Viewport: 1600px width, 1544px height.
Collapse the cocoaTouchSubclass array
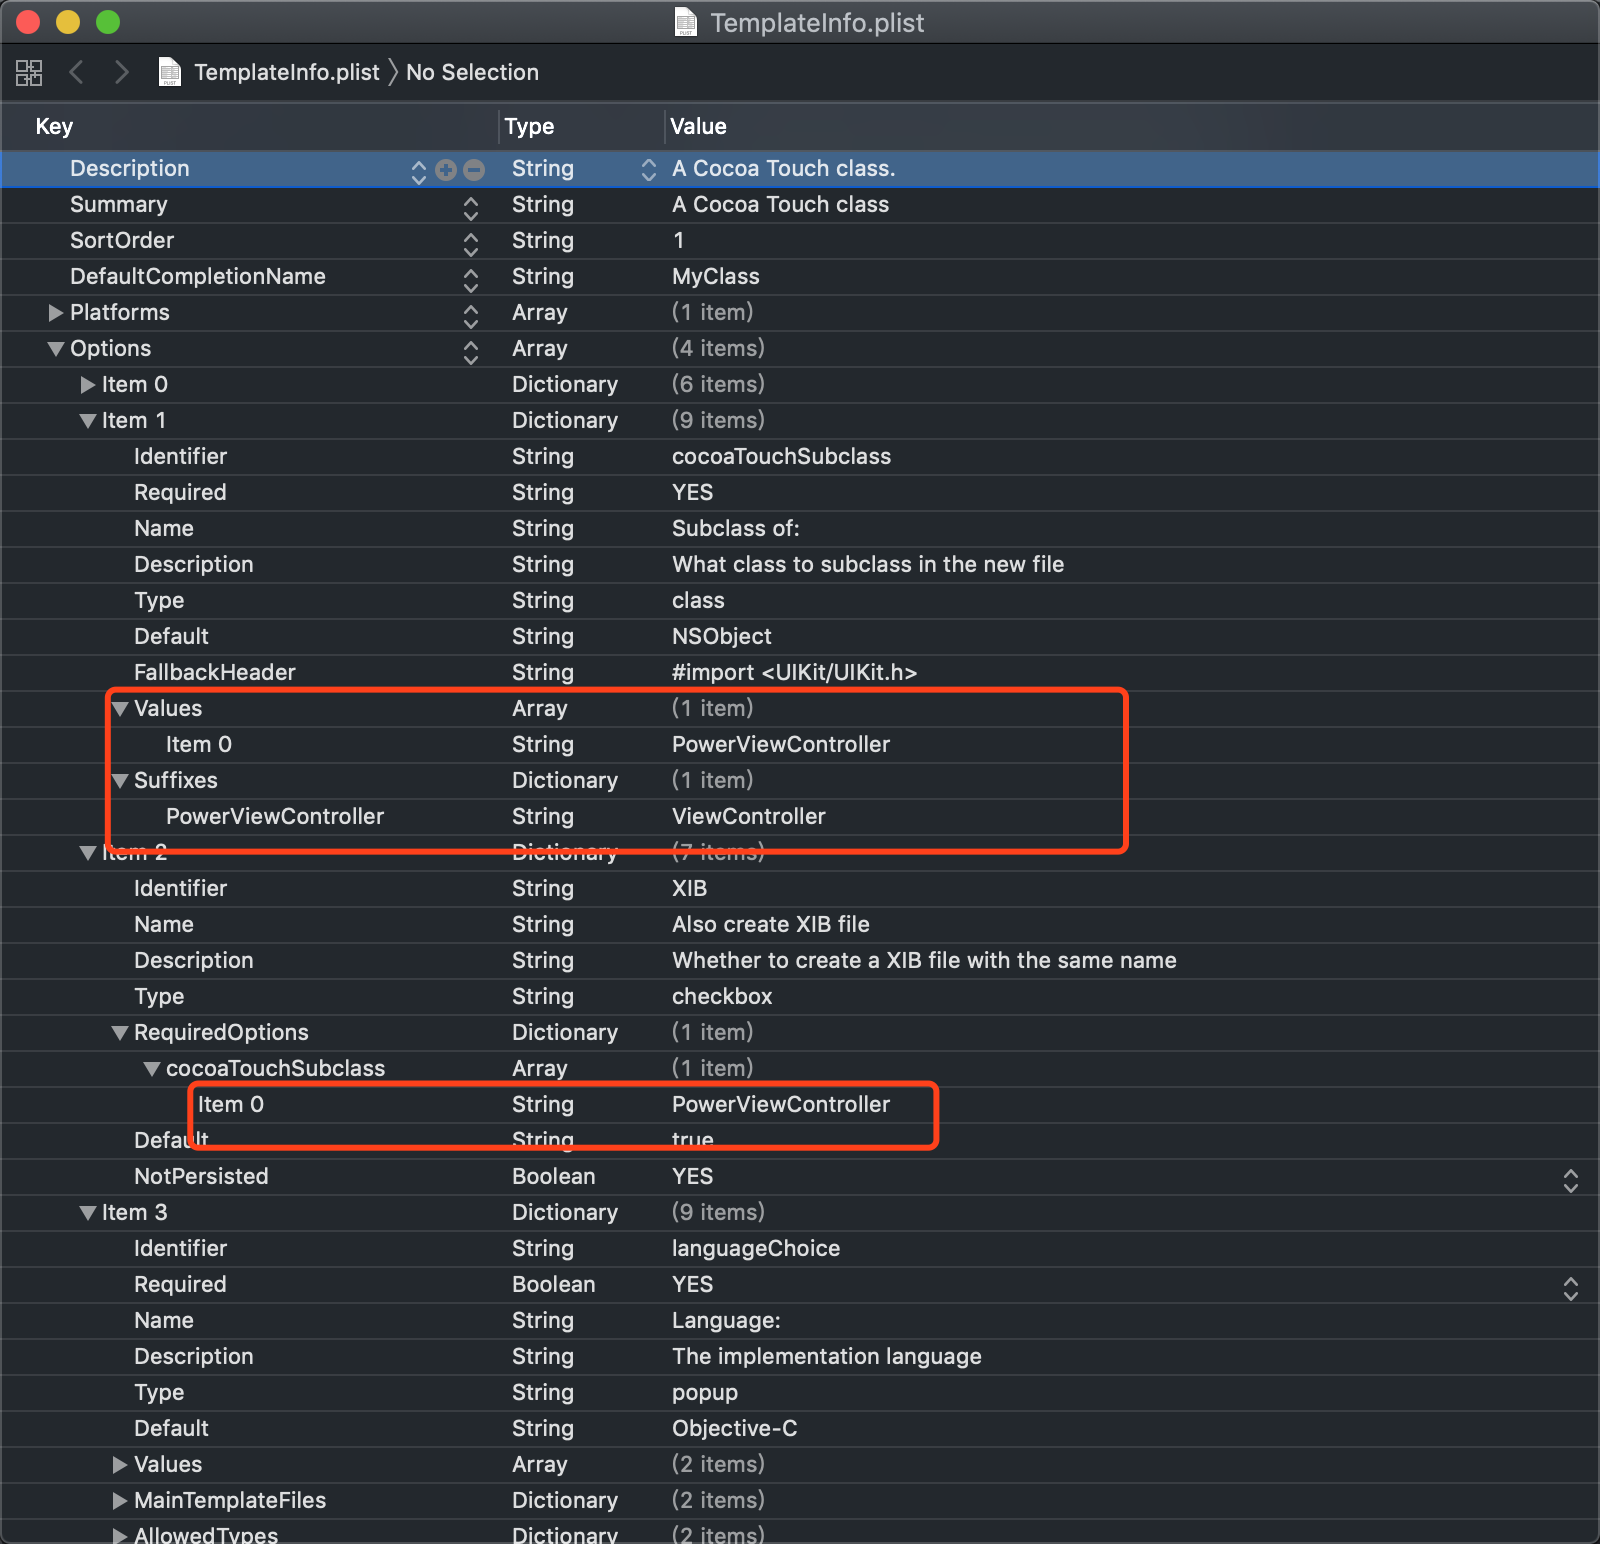152,1069
